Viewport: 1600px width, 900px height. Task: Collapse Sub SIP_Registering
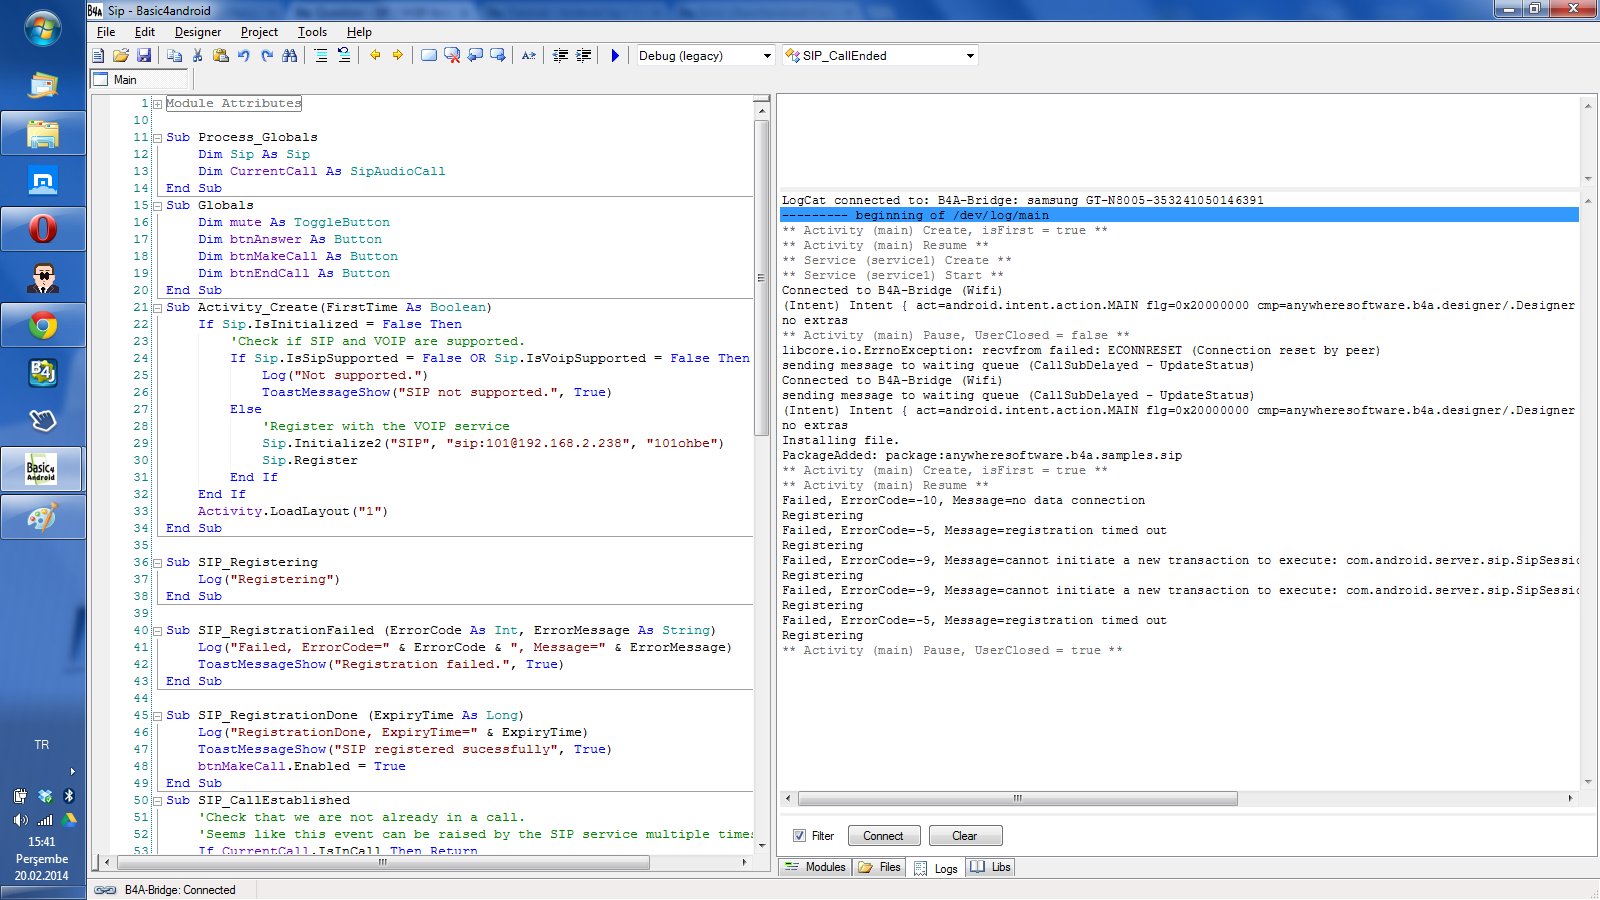click(157, 563)
